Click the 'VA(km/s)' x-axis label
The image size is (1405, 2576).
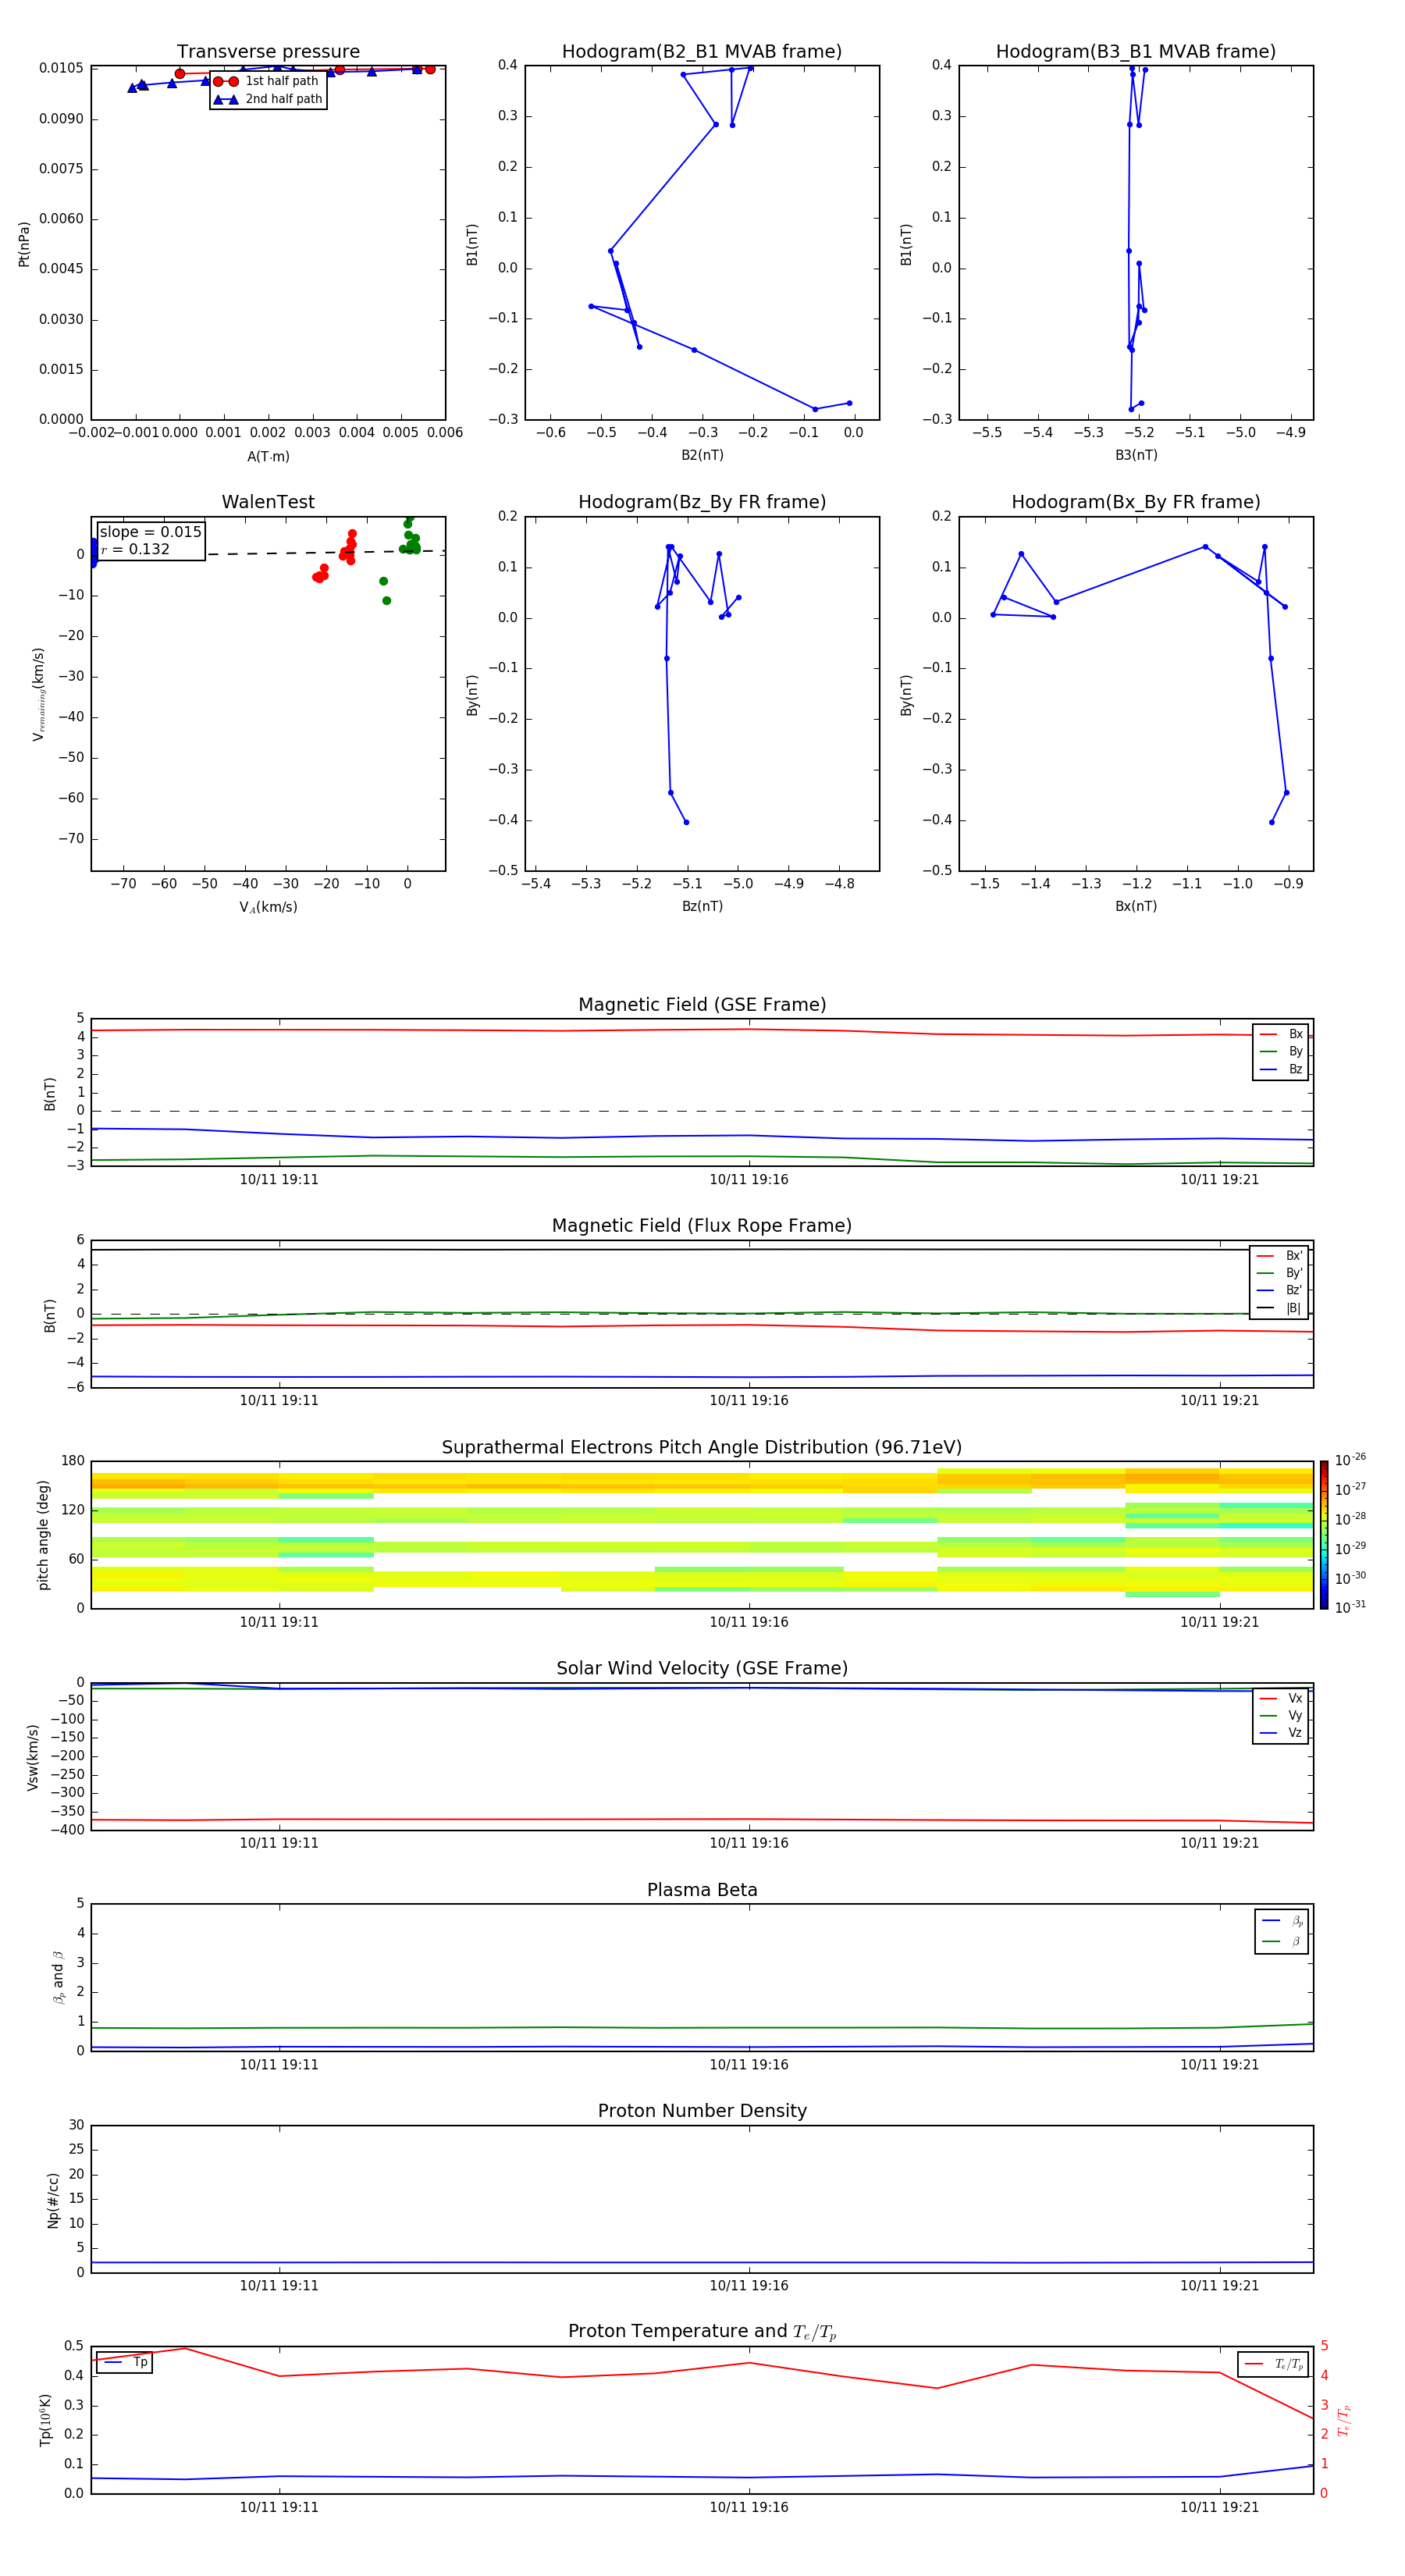(268, 907)
